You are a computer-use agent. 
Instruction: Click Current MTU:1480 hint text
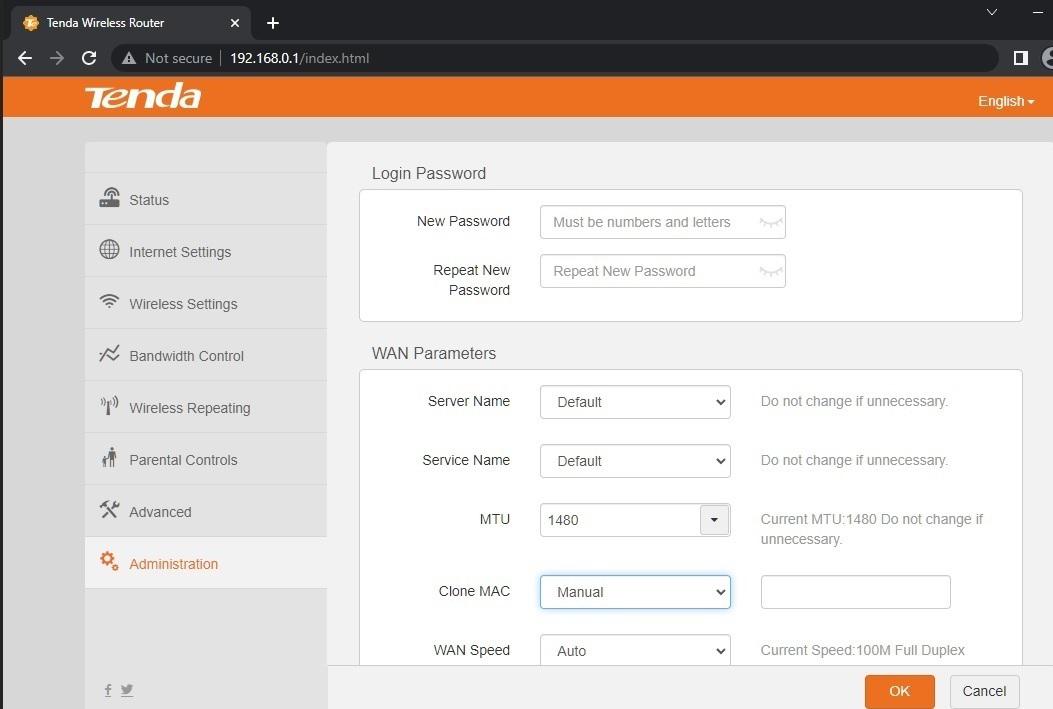pos(871,529)
